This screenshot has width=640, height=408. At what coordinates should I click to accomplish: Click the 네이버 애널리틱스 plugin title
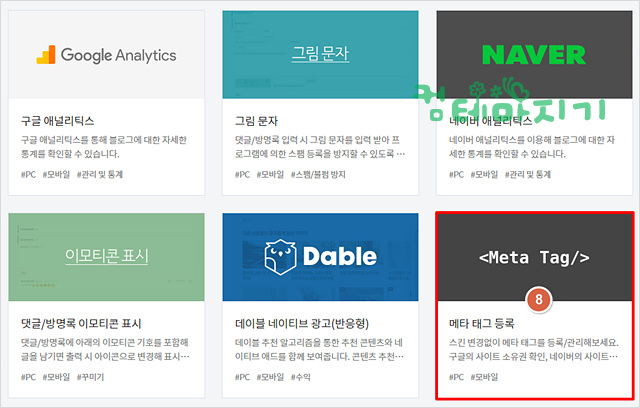[490, 121]
